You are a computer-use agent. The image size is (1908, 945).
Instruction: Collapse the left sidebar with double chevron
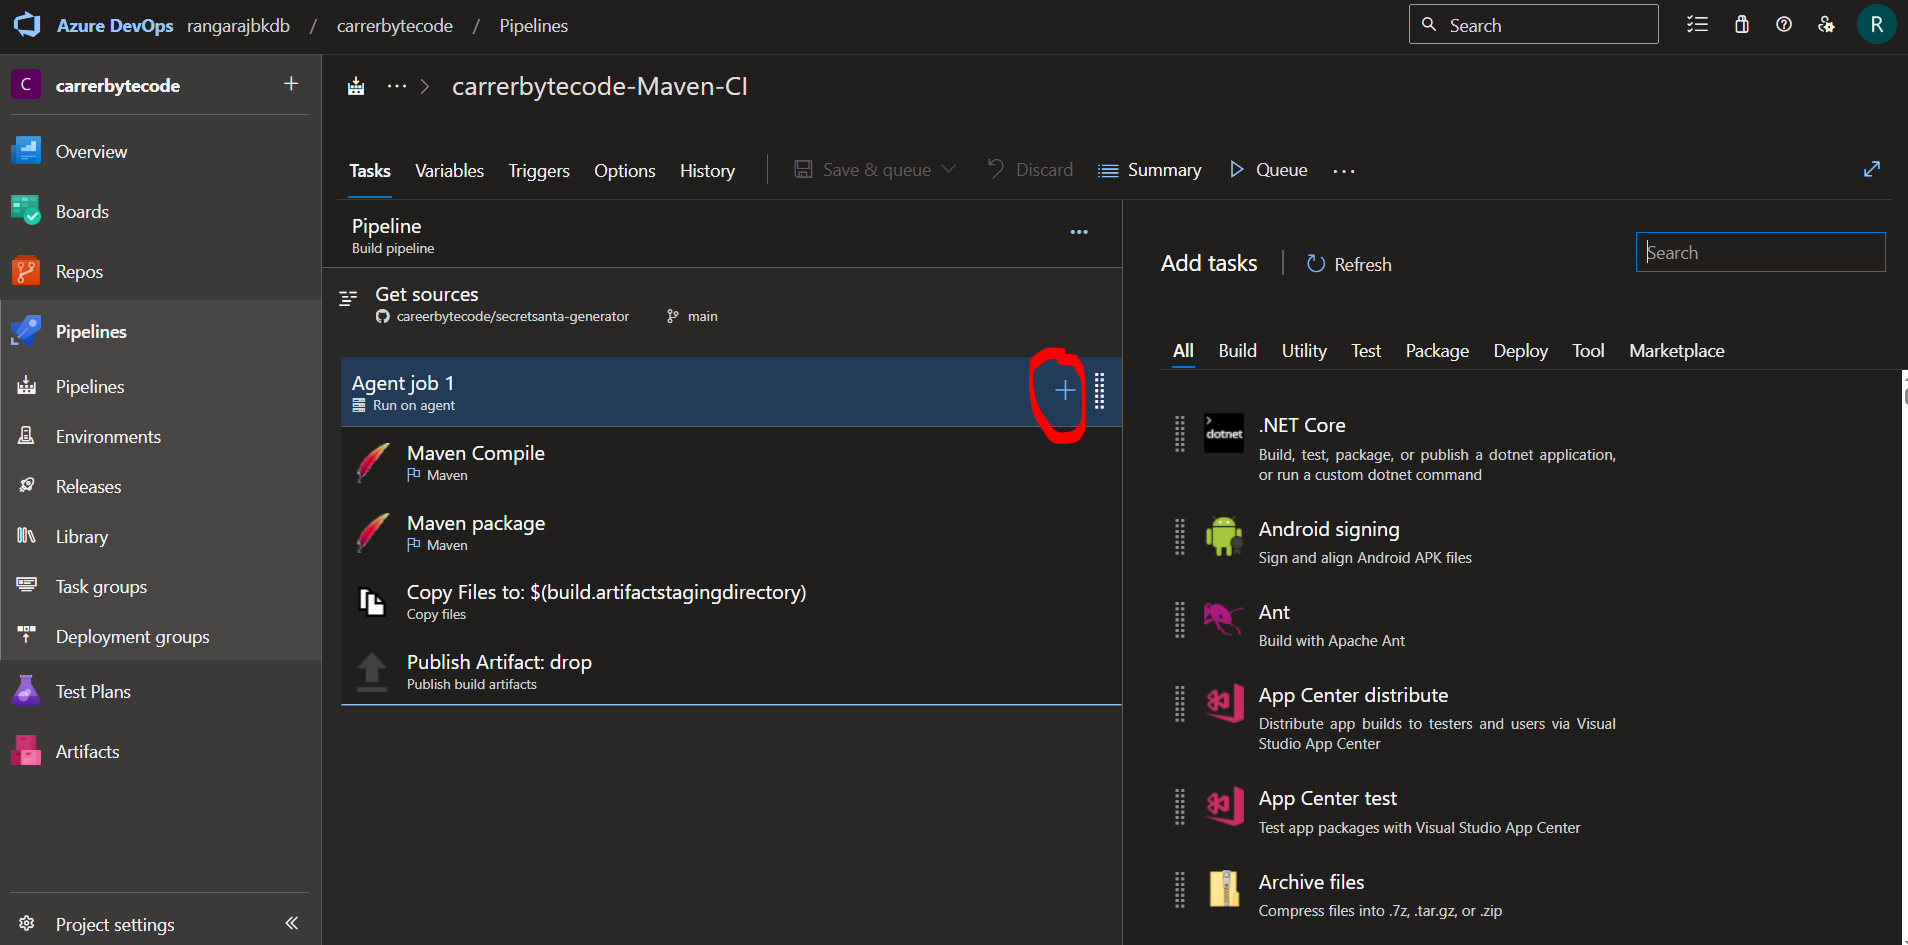tap(291, 923)
